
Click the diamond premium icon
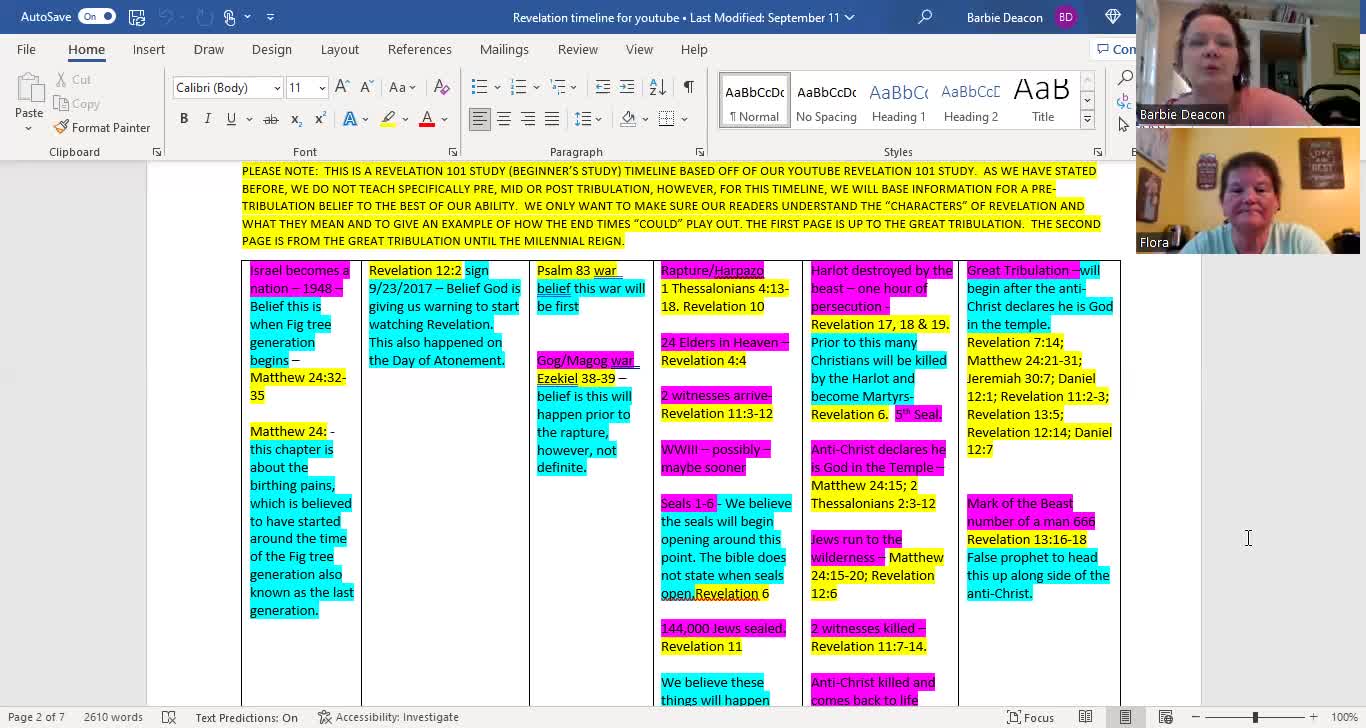[1113, 17]
